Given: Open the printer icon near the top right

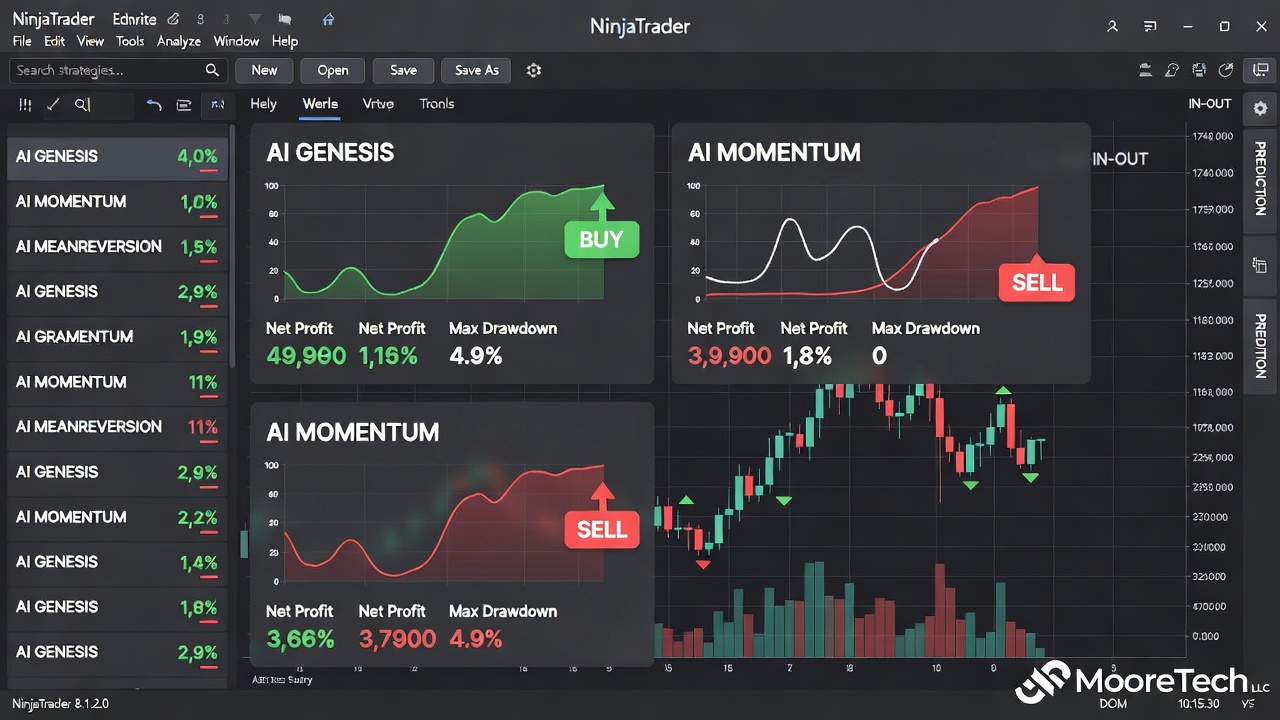Looking at the screenshot, I should (1199, 70).
